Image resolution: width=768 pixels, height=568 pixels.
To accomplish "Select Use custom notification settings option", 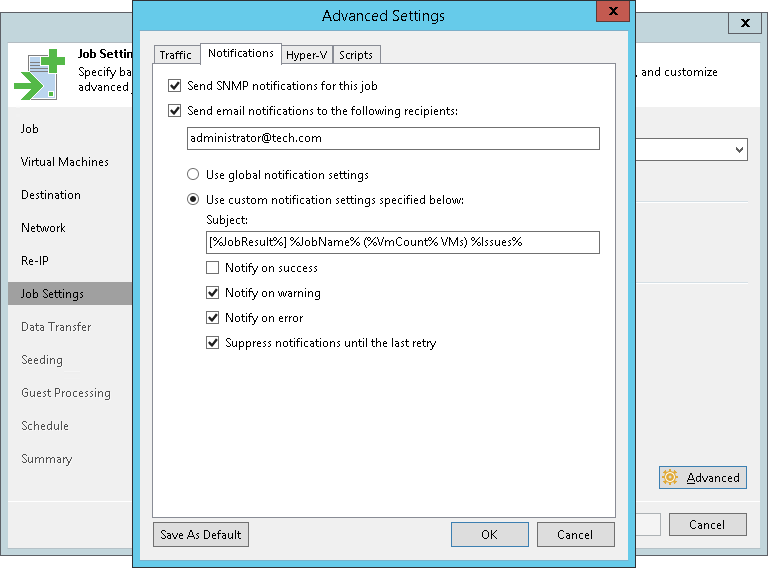I will pyautogui.click(x=193, y=199).
